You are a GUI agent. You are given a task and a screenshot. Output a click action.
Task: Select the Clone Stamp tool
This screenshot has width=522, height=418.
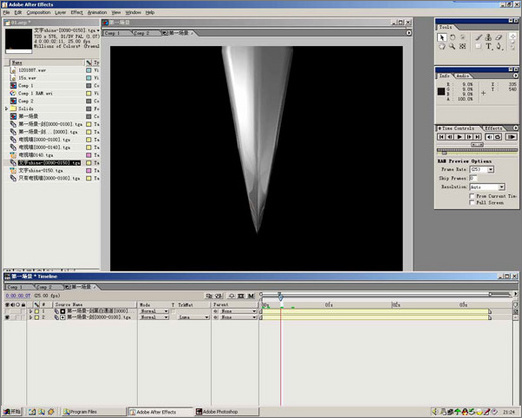488,37
